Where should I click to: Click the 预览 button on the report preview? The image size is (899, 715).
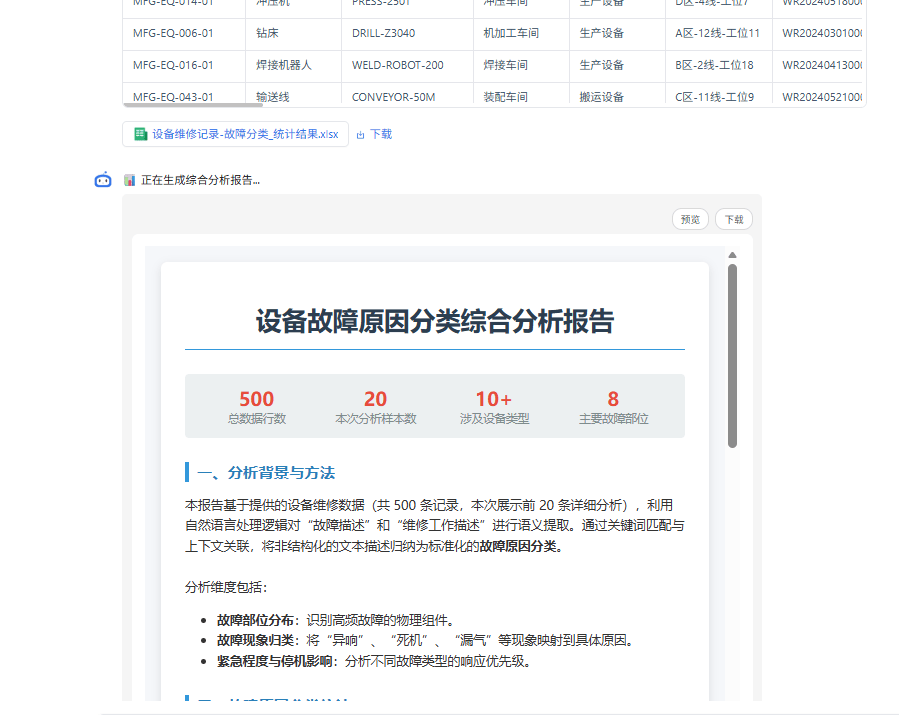690,219
